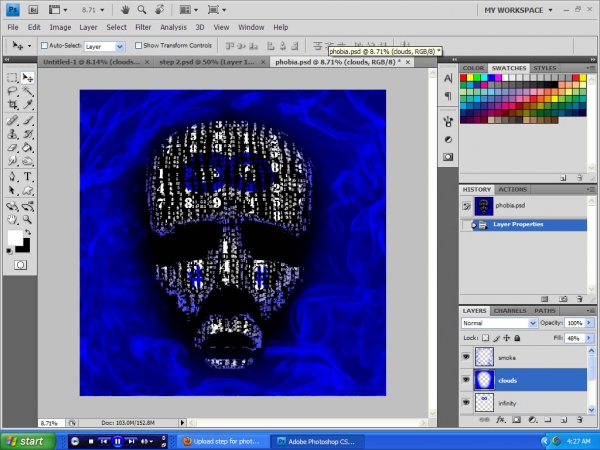600x450 pixels.
Task: Select the Pen tool
Action: (12, 176)
